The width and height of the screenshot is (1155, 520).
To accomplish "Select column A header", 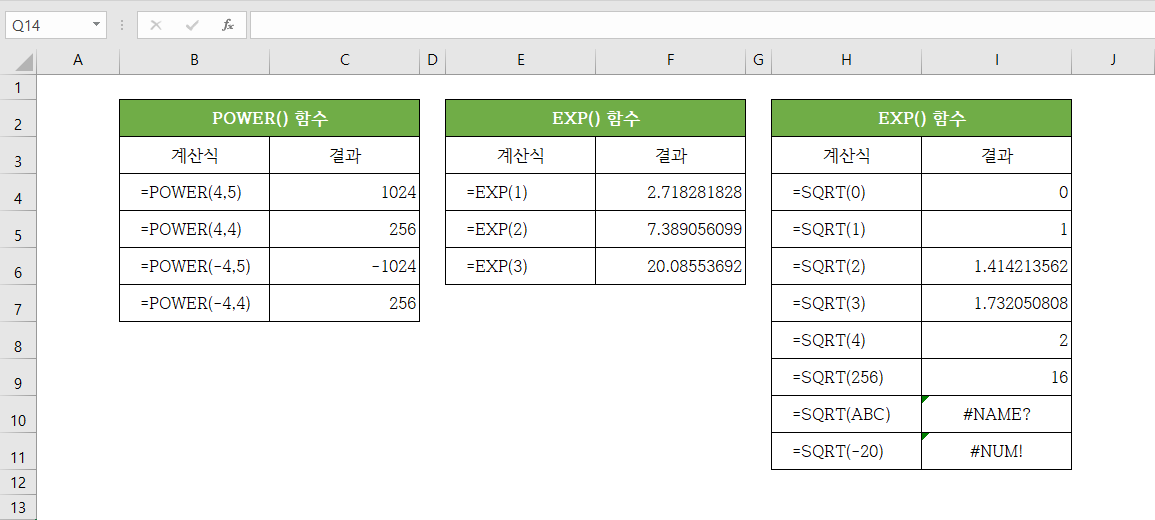I will [78, 60].
